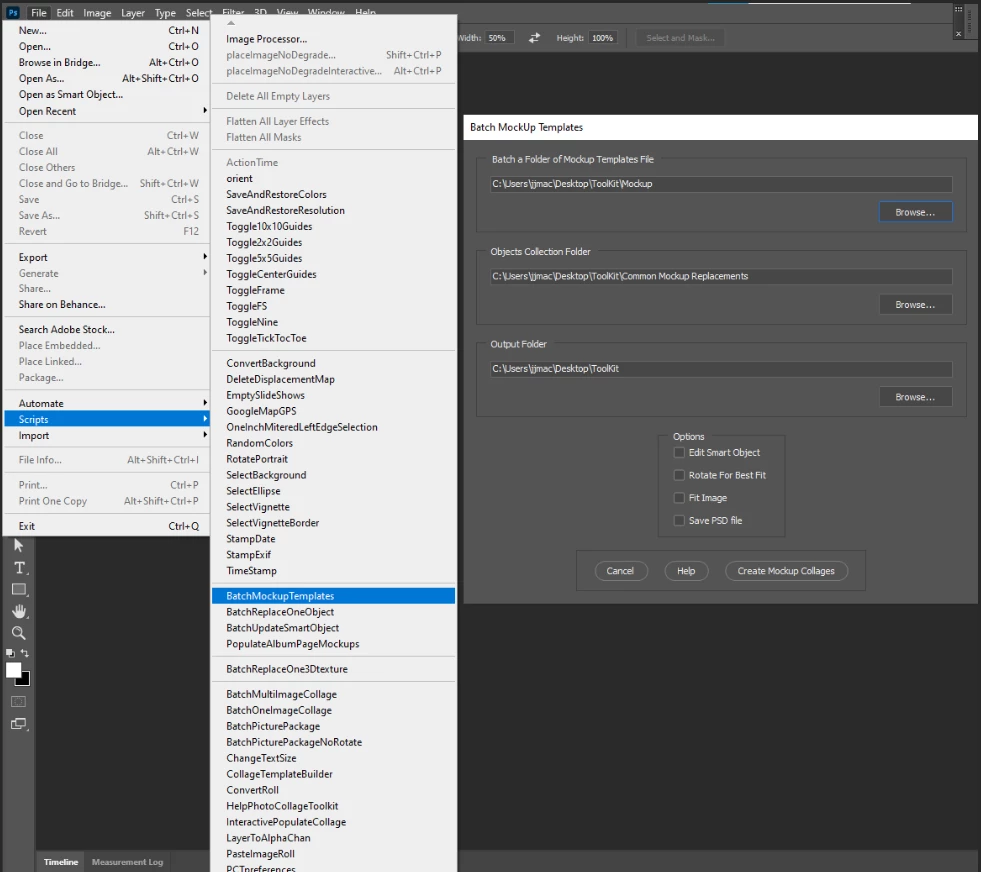Browse for Objects Collection Folder
This screenshot has width=981, height=872.
point(915,305)
